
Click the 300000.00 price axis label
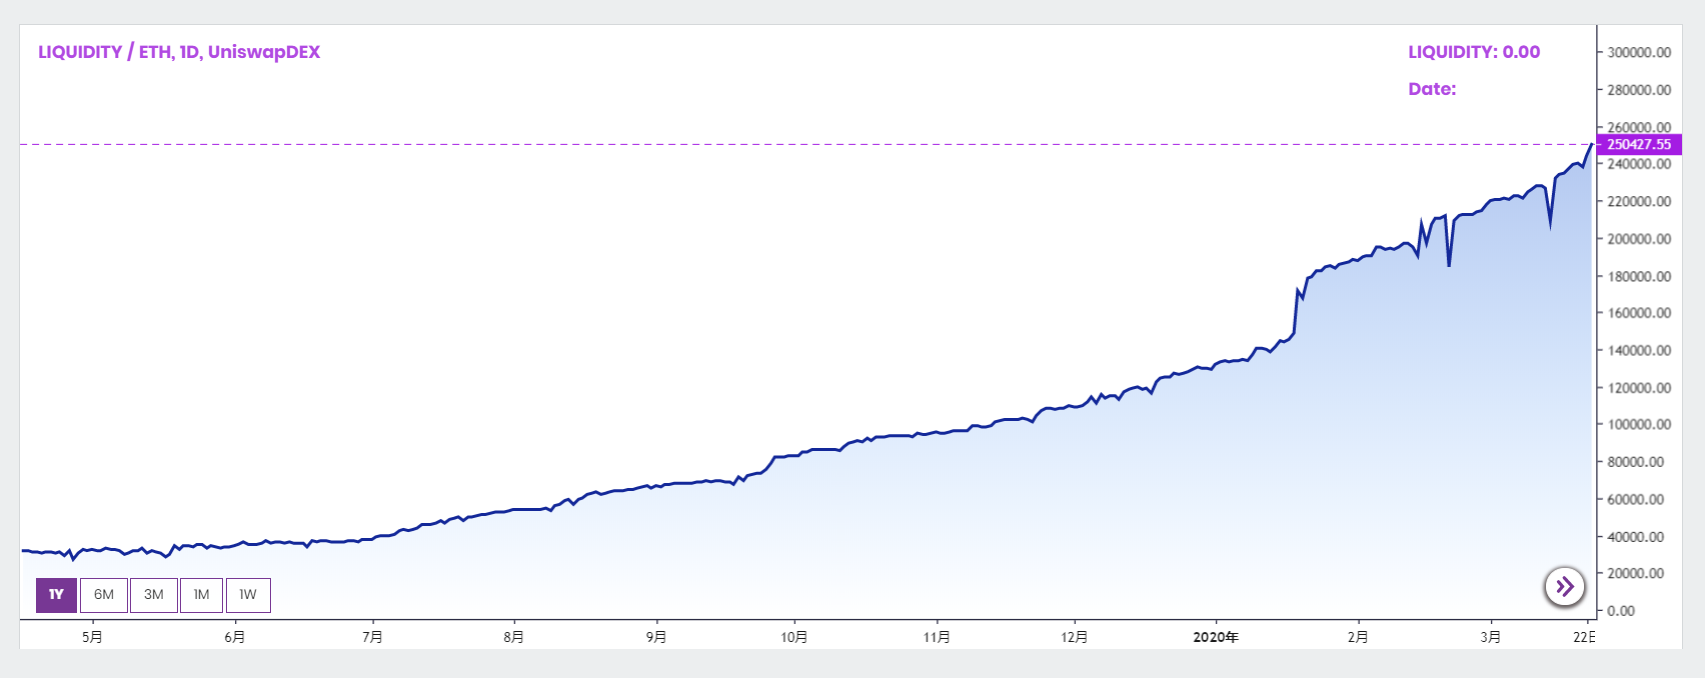(x=1639, y=53)
